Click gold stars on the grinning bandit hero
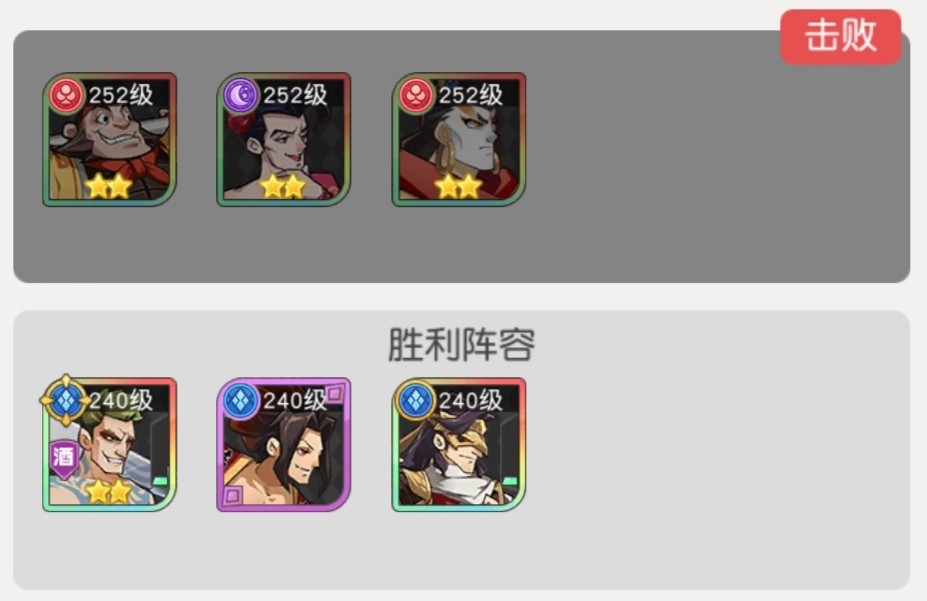 coord(109,186)
